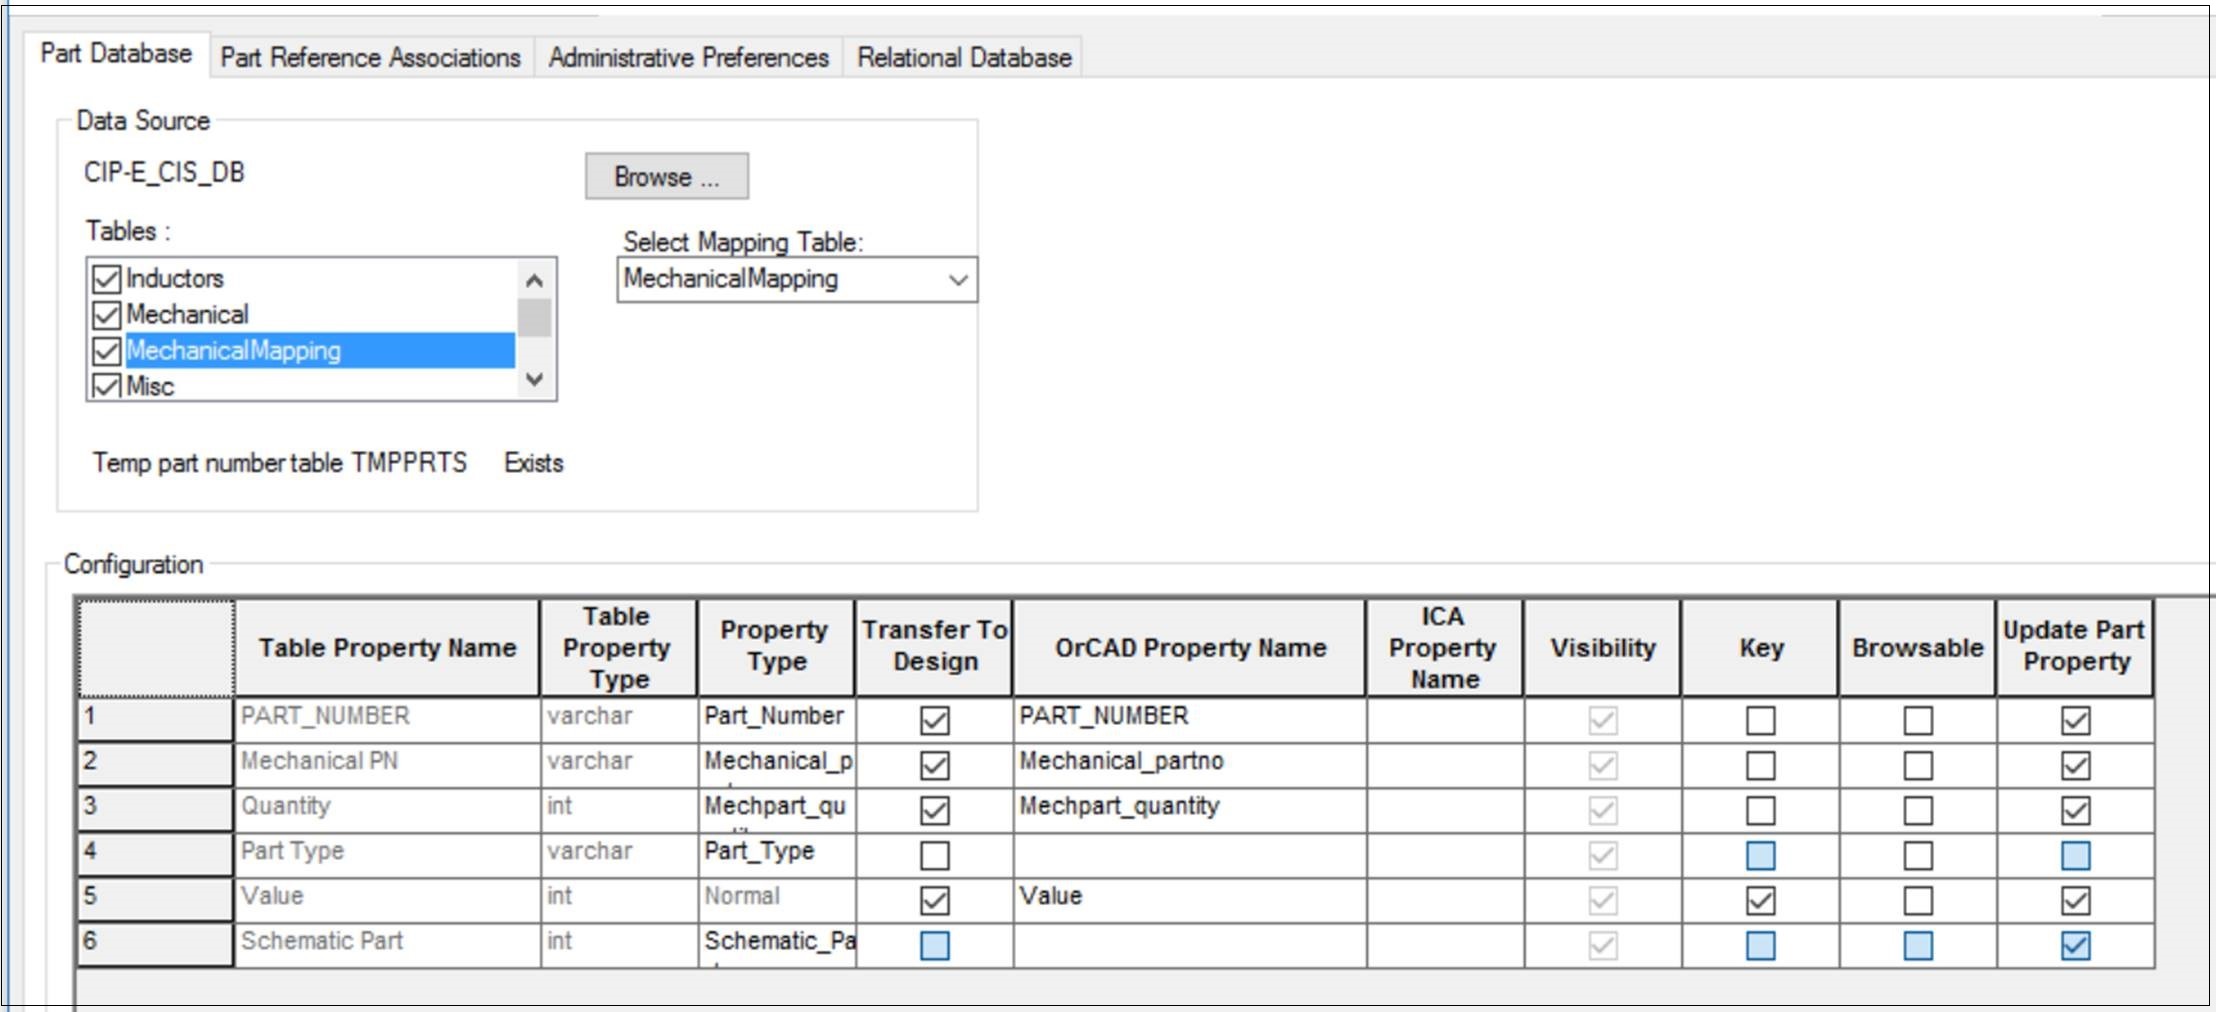Uncheck the Mechanical table checkbox
Viewport: 2216px width, 1012px height.
click(108, 314)
